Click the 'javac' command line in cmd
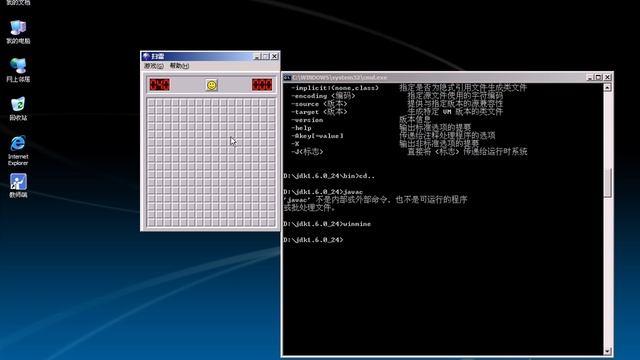The image size is (640, 360). click(323, 192)
